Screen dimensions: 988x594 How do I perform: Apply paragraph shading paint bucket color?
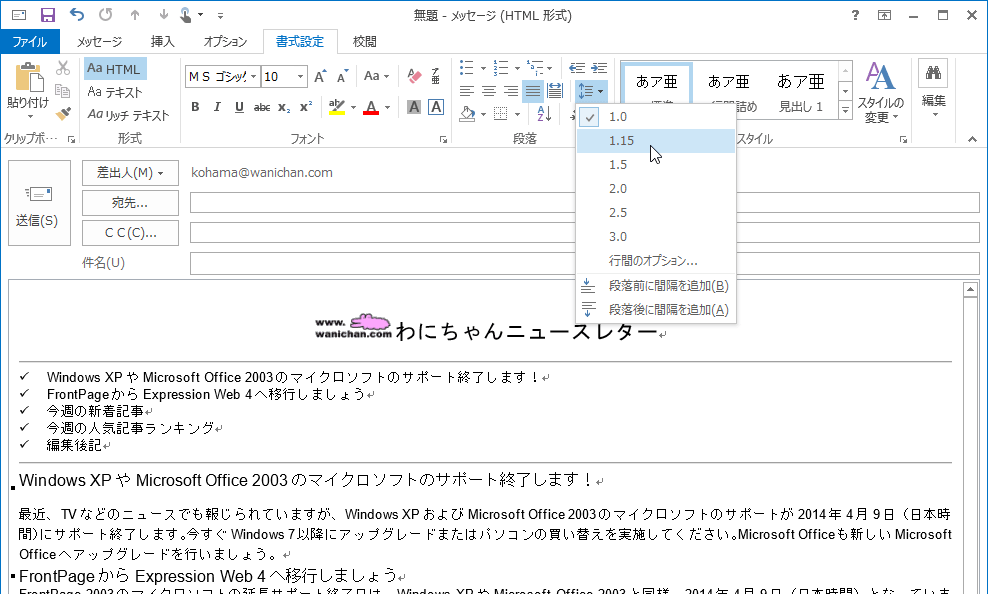[x=467, y=114]
